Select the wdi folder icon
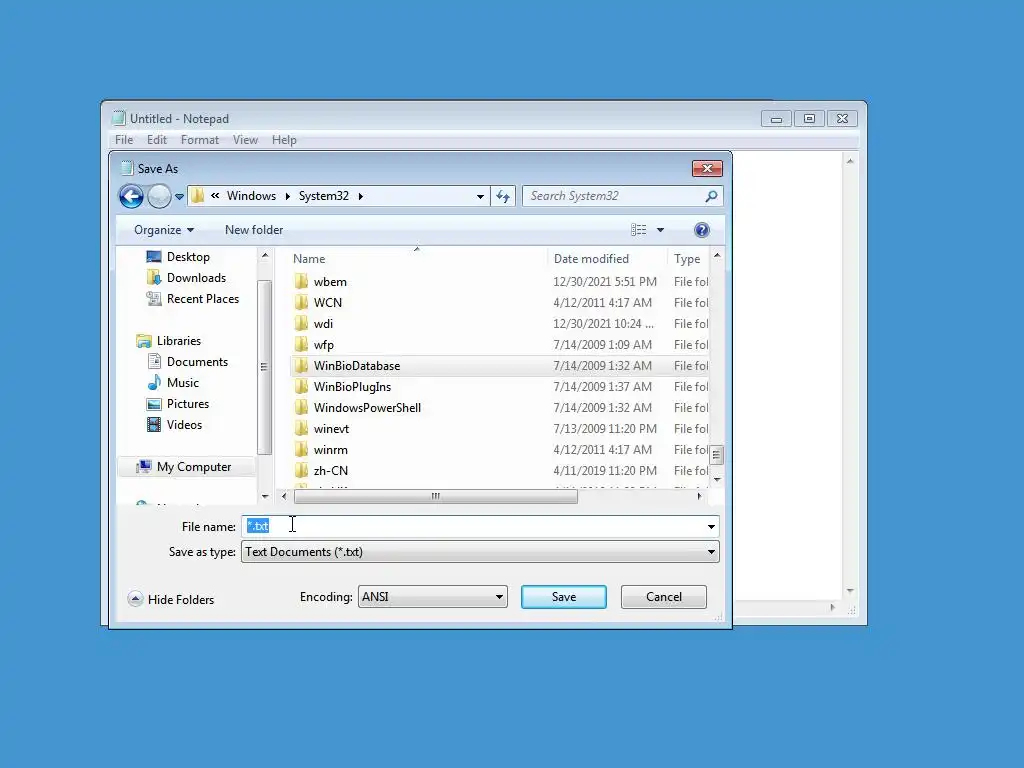The image size is (1024, 768). pos(301,323)
